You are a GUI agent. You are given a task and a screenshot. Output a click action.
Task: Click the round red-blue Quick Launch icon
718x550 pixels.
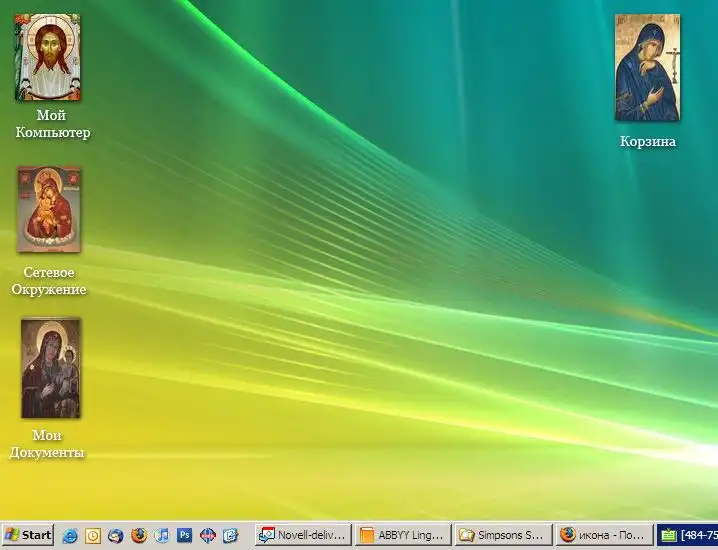pos(208,536)
